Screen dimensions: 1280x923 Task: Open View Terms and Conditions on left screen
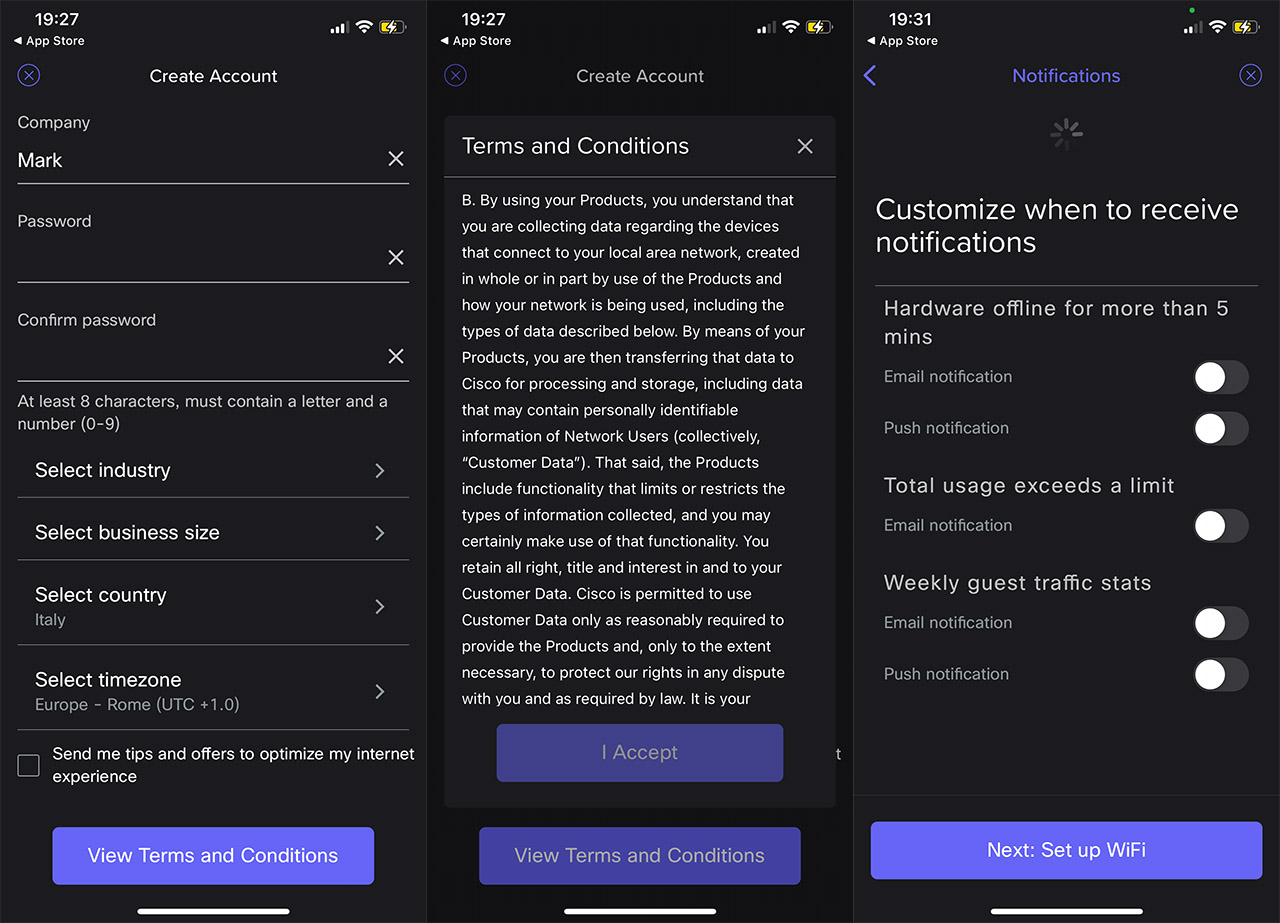click(x=213, y=856)
